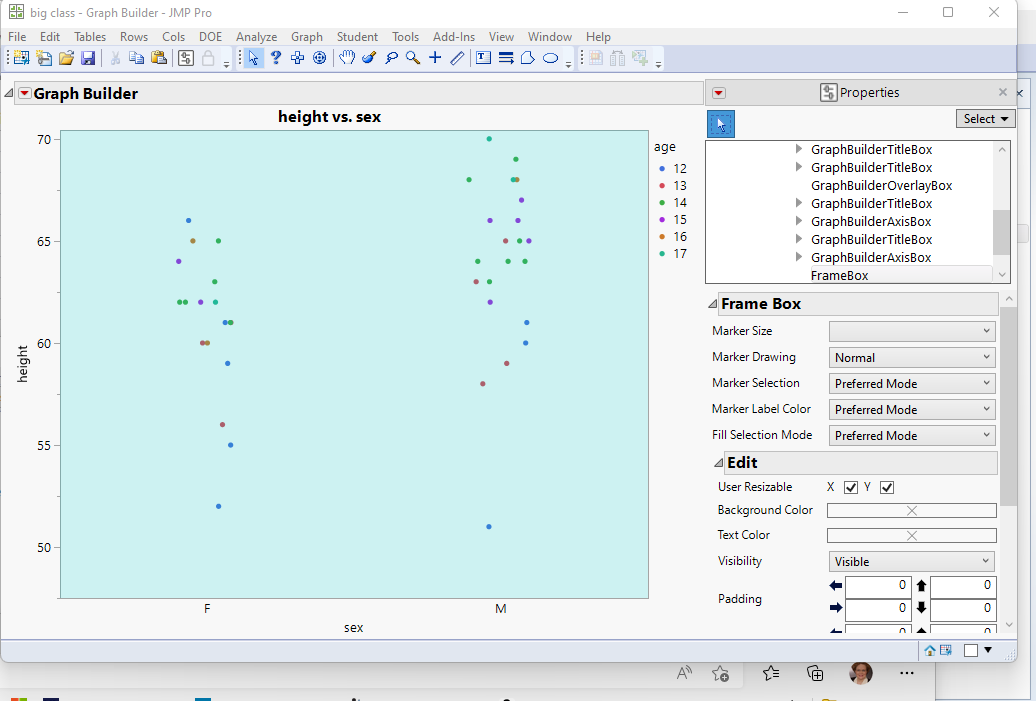
Task: Open the Marker Drawing dropdown
Action: 912,357
